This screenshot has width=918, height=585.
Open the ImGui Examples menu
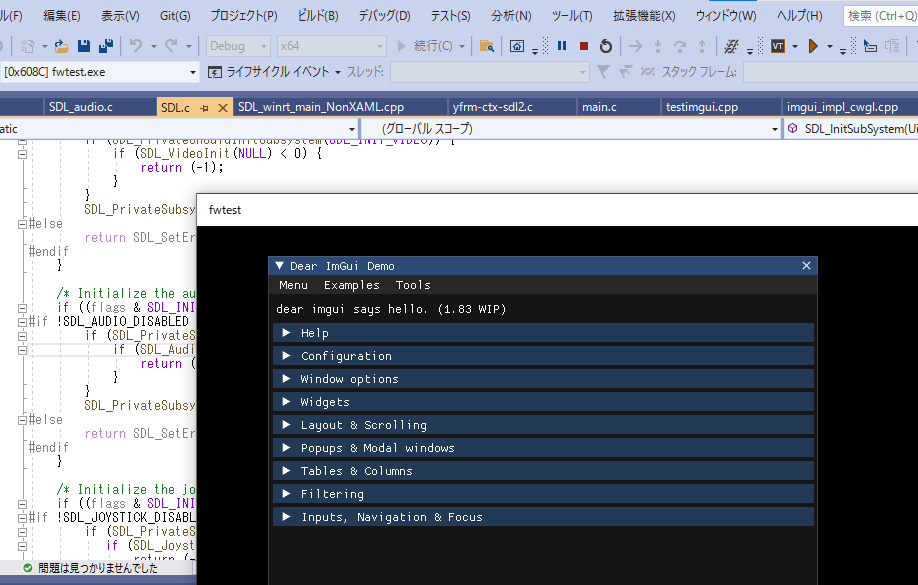351,285
